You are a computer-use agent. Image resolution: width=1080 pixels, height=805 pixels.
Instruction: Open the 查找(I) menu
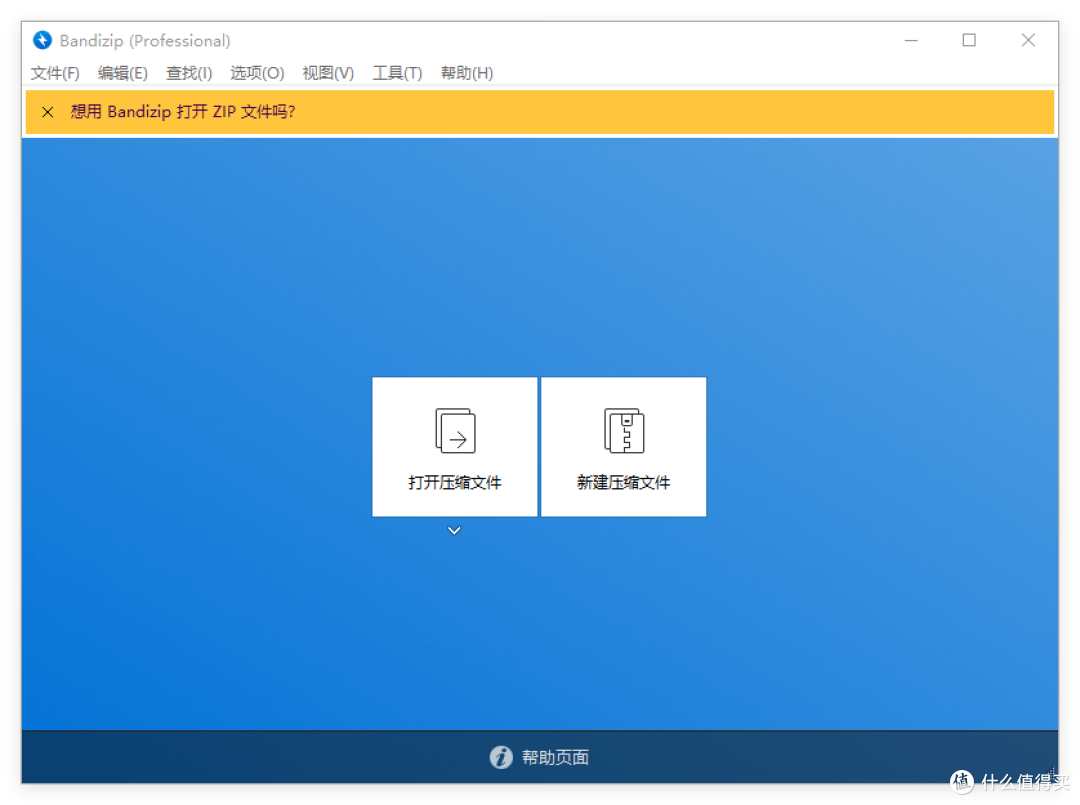(189, 73)
